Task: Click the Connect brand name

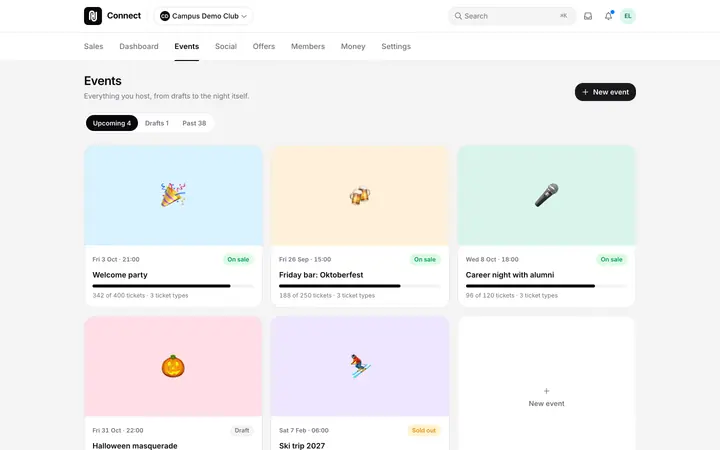Action: pos(124,16)
